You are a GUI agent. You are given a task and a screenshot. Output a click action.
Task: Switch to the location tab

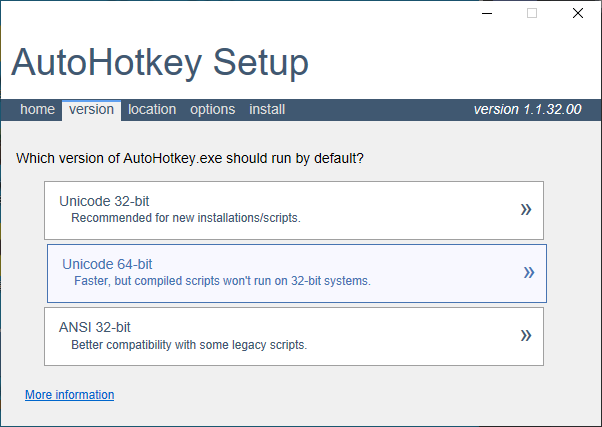[x=152, y=109]
